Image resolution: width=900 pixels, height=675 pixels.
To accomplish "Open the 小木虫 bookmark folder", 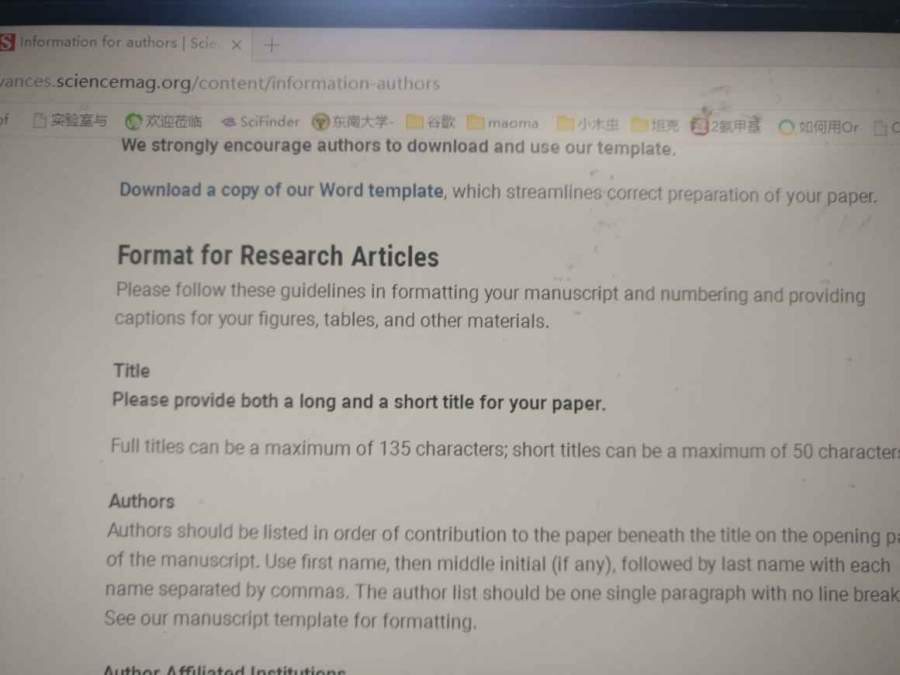I will tap(588, 123).
